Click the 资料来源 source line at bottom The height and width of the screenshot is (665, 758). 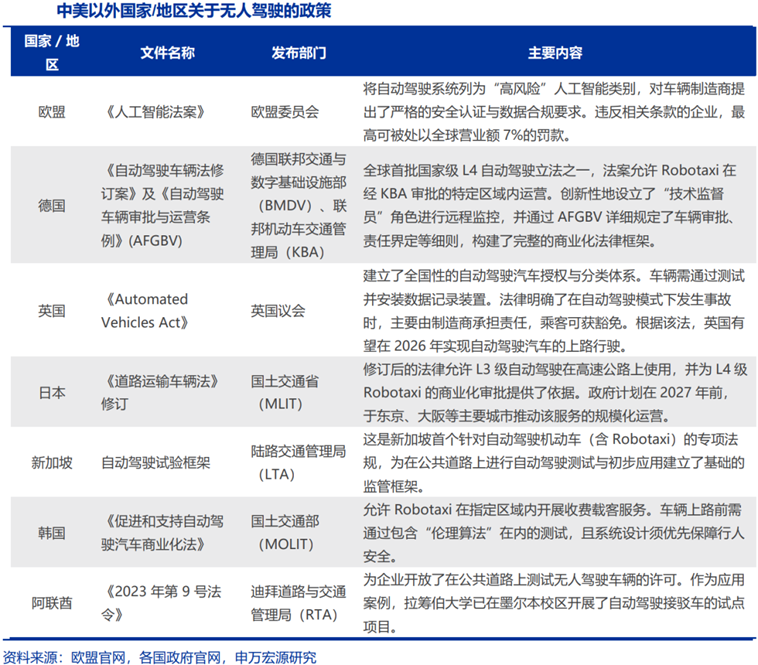(160, 656)
